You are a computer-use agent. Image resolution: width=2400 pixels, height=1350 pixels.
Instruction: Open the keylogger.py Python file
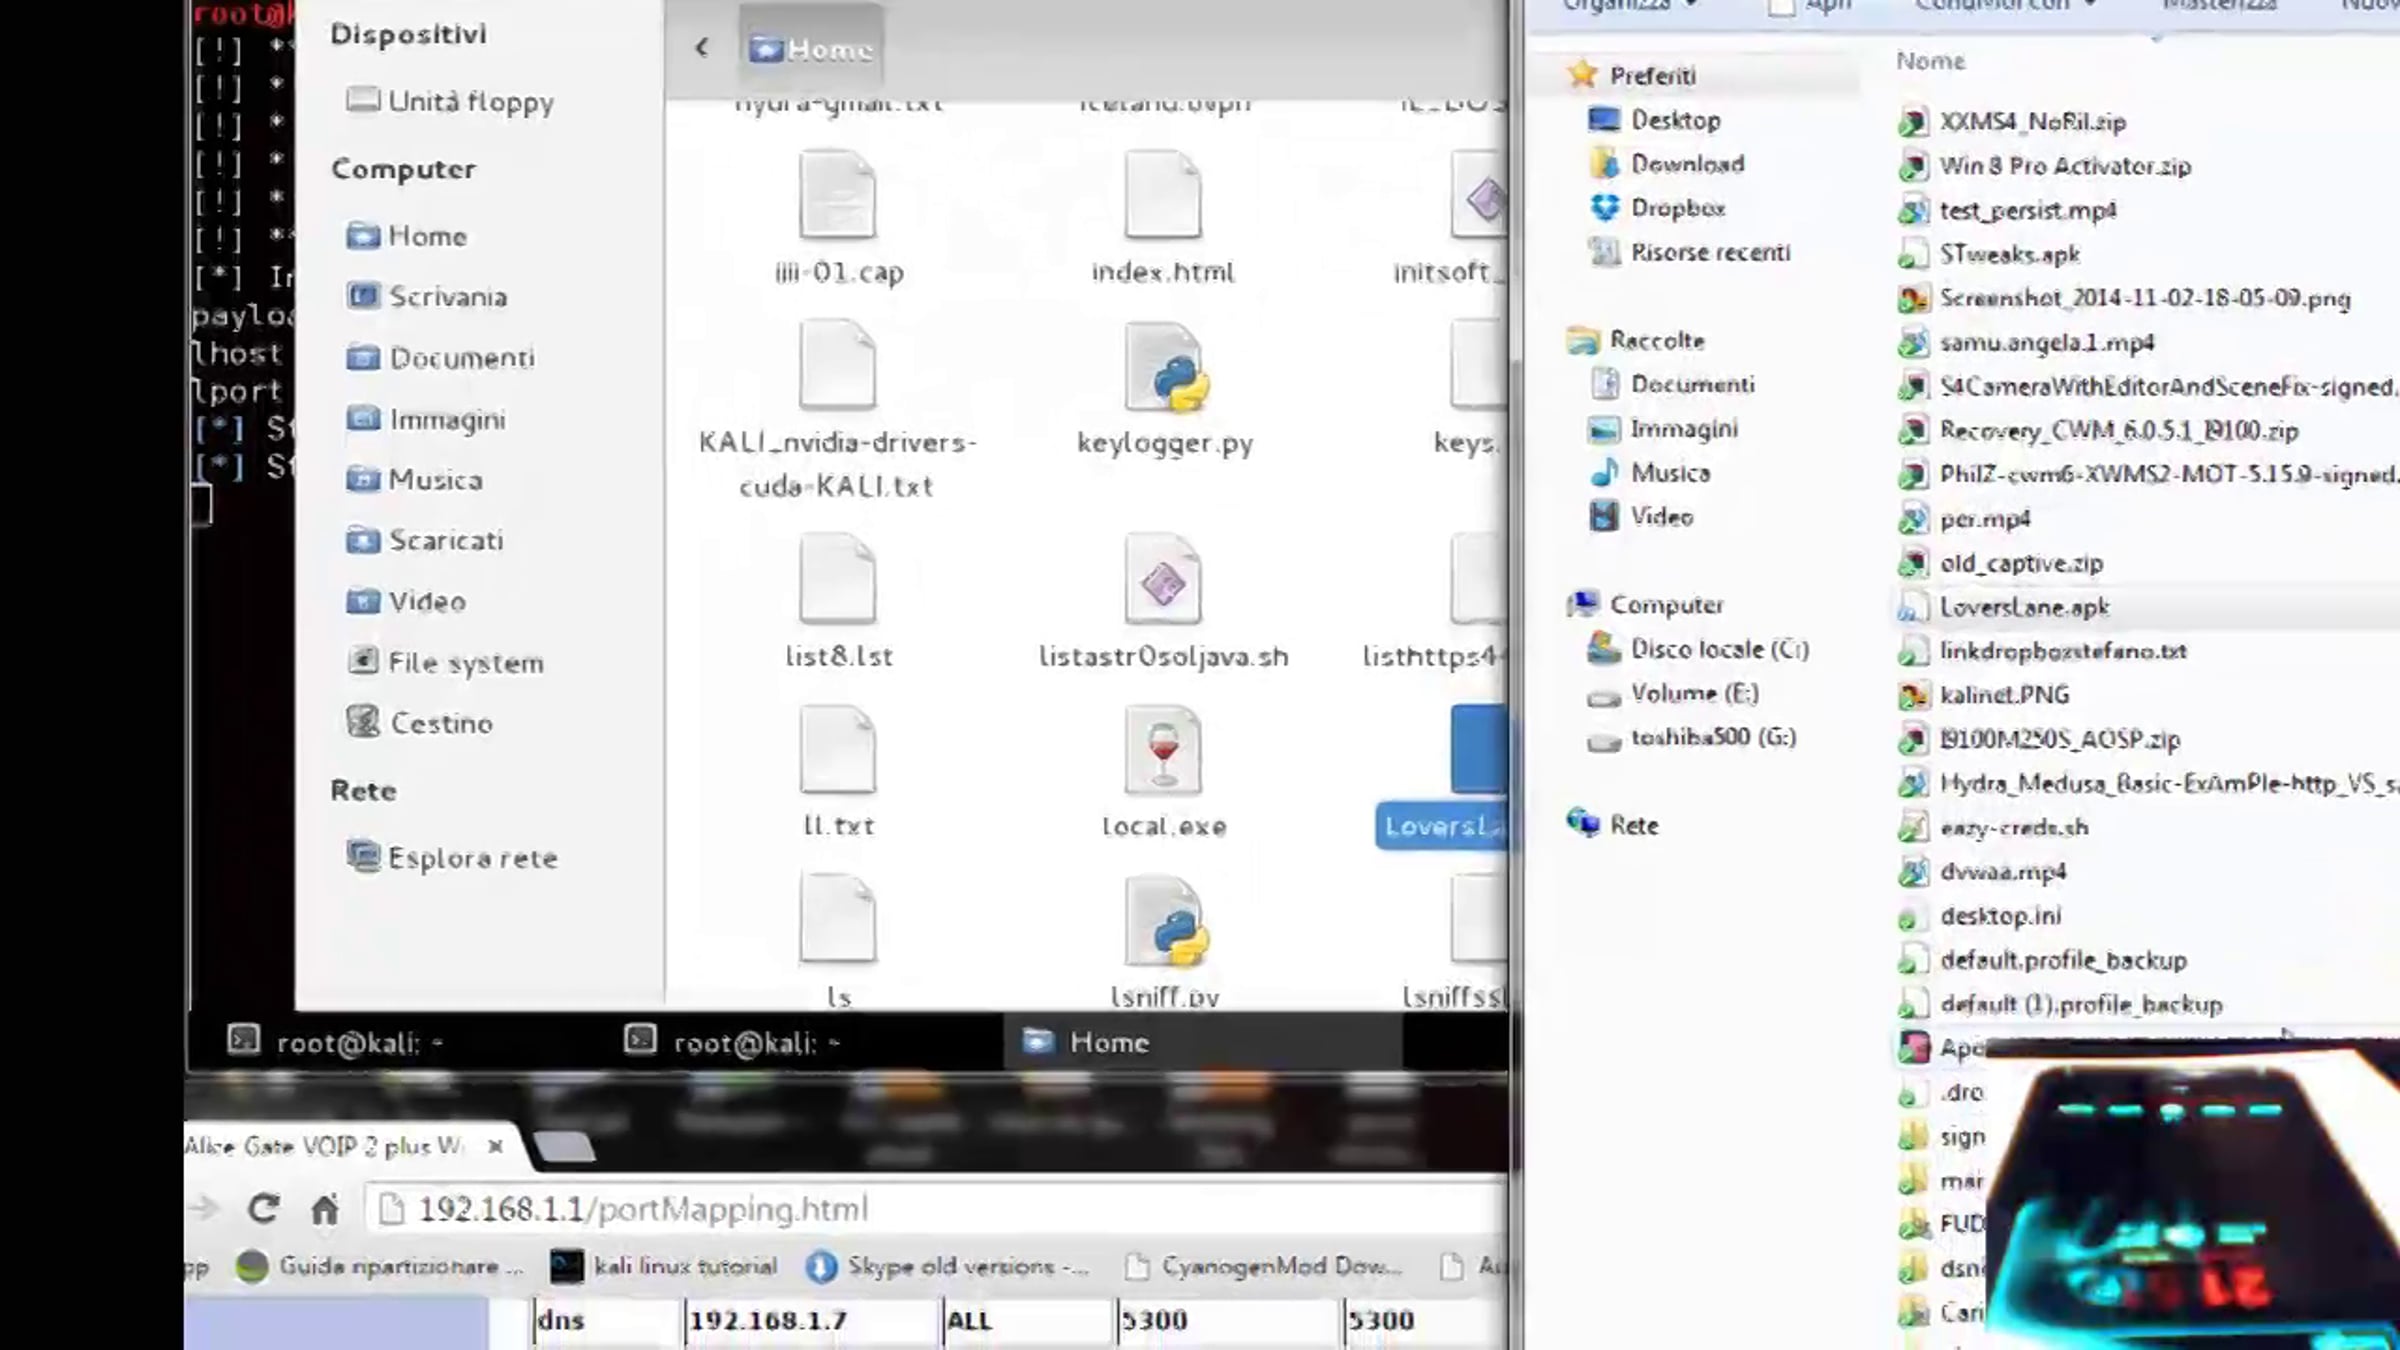pos(1163,370)
